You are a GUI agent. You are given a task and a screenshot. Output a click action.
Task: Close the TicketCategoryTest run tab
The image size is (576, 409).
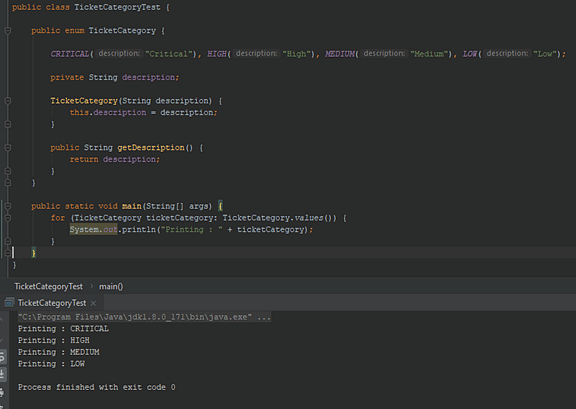tap(93, 303)
